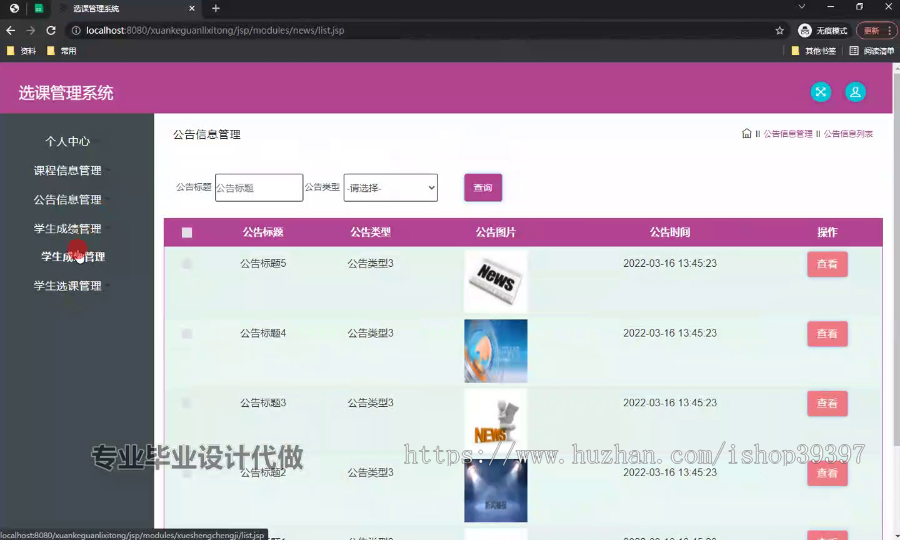This screenshot has width=900, height=540.
Task: Open the browser three-dot menu
Action: pyautogui.click(x=890, y=30)
